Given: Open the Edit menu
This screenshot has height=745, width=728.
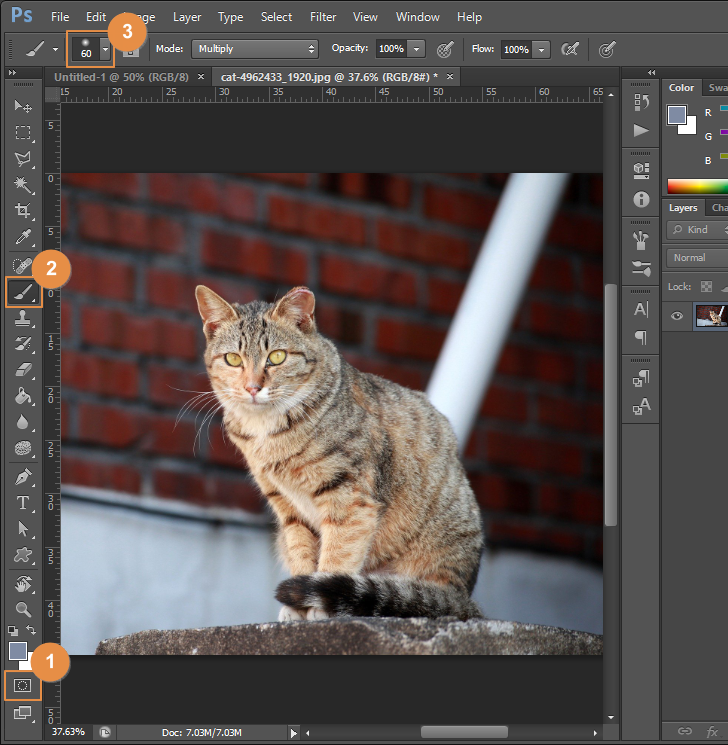Looking at the screenshot, I should tap(96, 17).
